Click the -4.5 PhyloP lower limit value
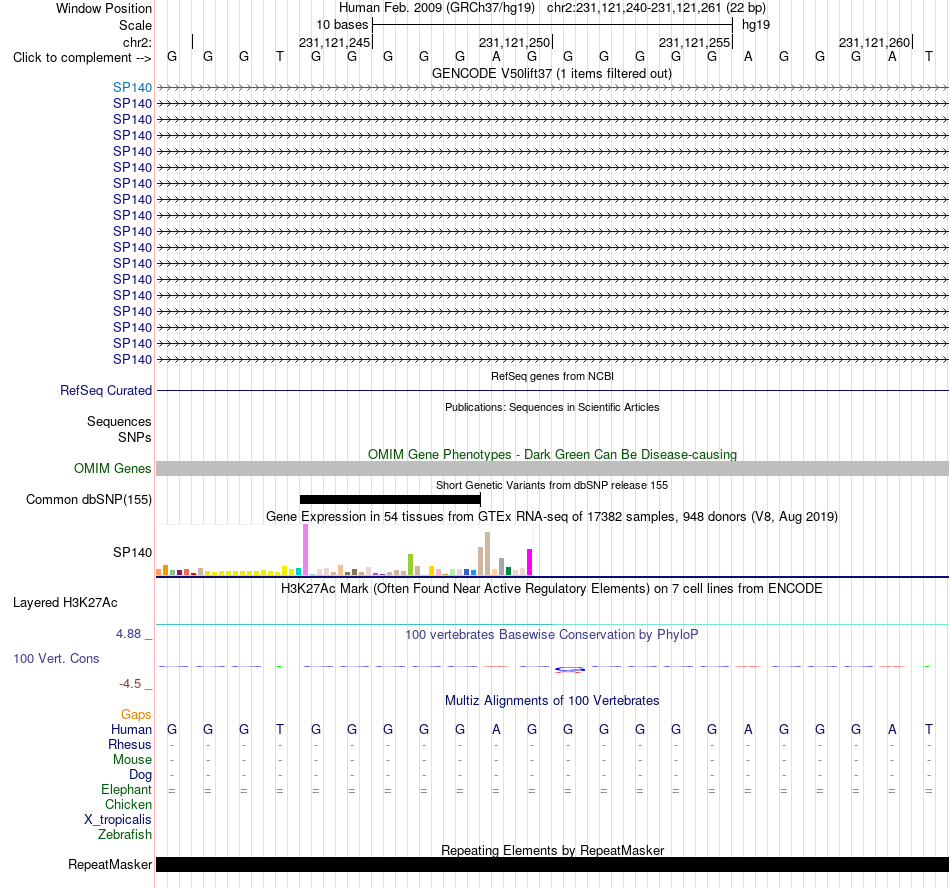950x888 pixels. (130, 684)
